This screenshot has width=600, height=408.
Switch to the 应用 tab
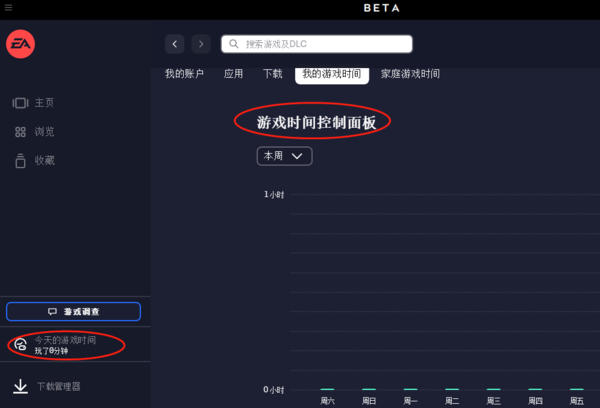pos(233,73)
